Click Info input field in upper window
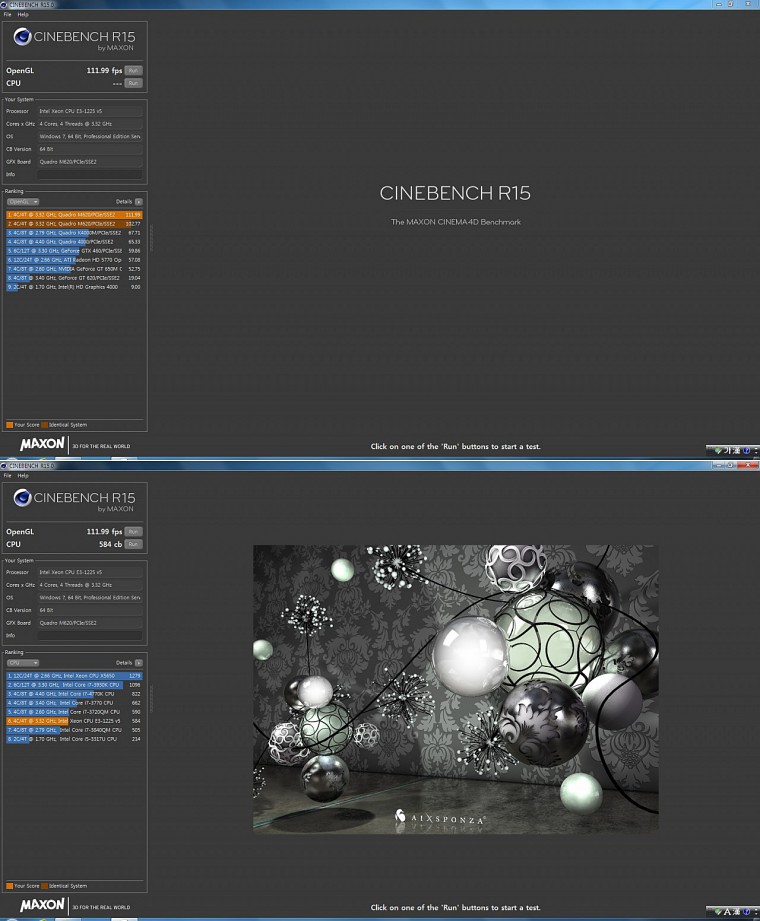The width and height of the screenshot is (760, 921). pos(90,174)
